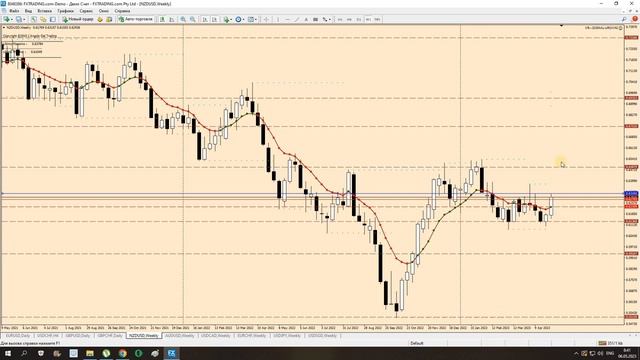Expand the Indicators dropdown arrow

(x=231, y=19)
